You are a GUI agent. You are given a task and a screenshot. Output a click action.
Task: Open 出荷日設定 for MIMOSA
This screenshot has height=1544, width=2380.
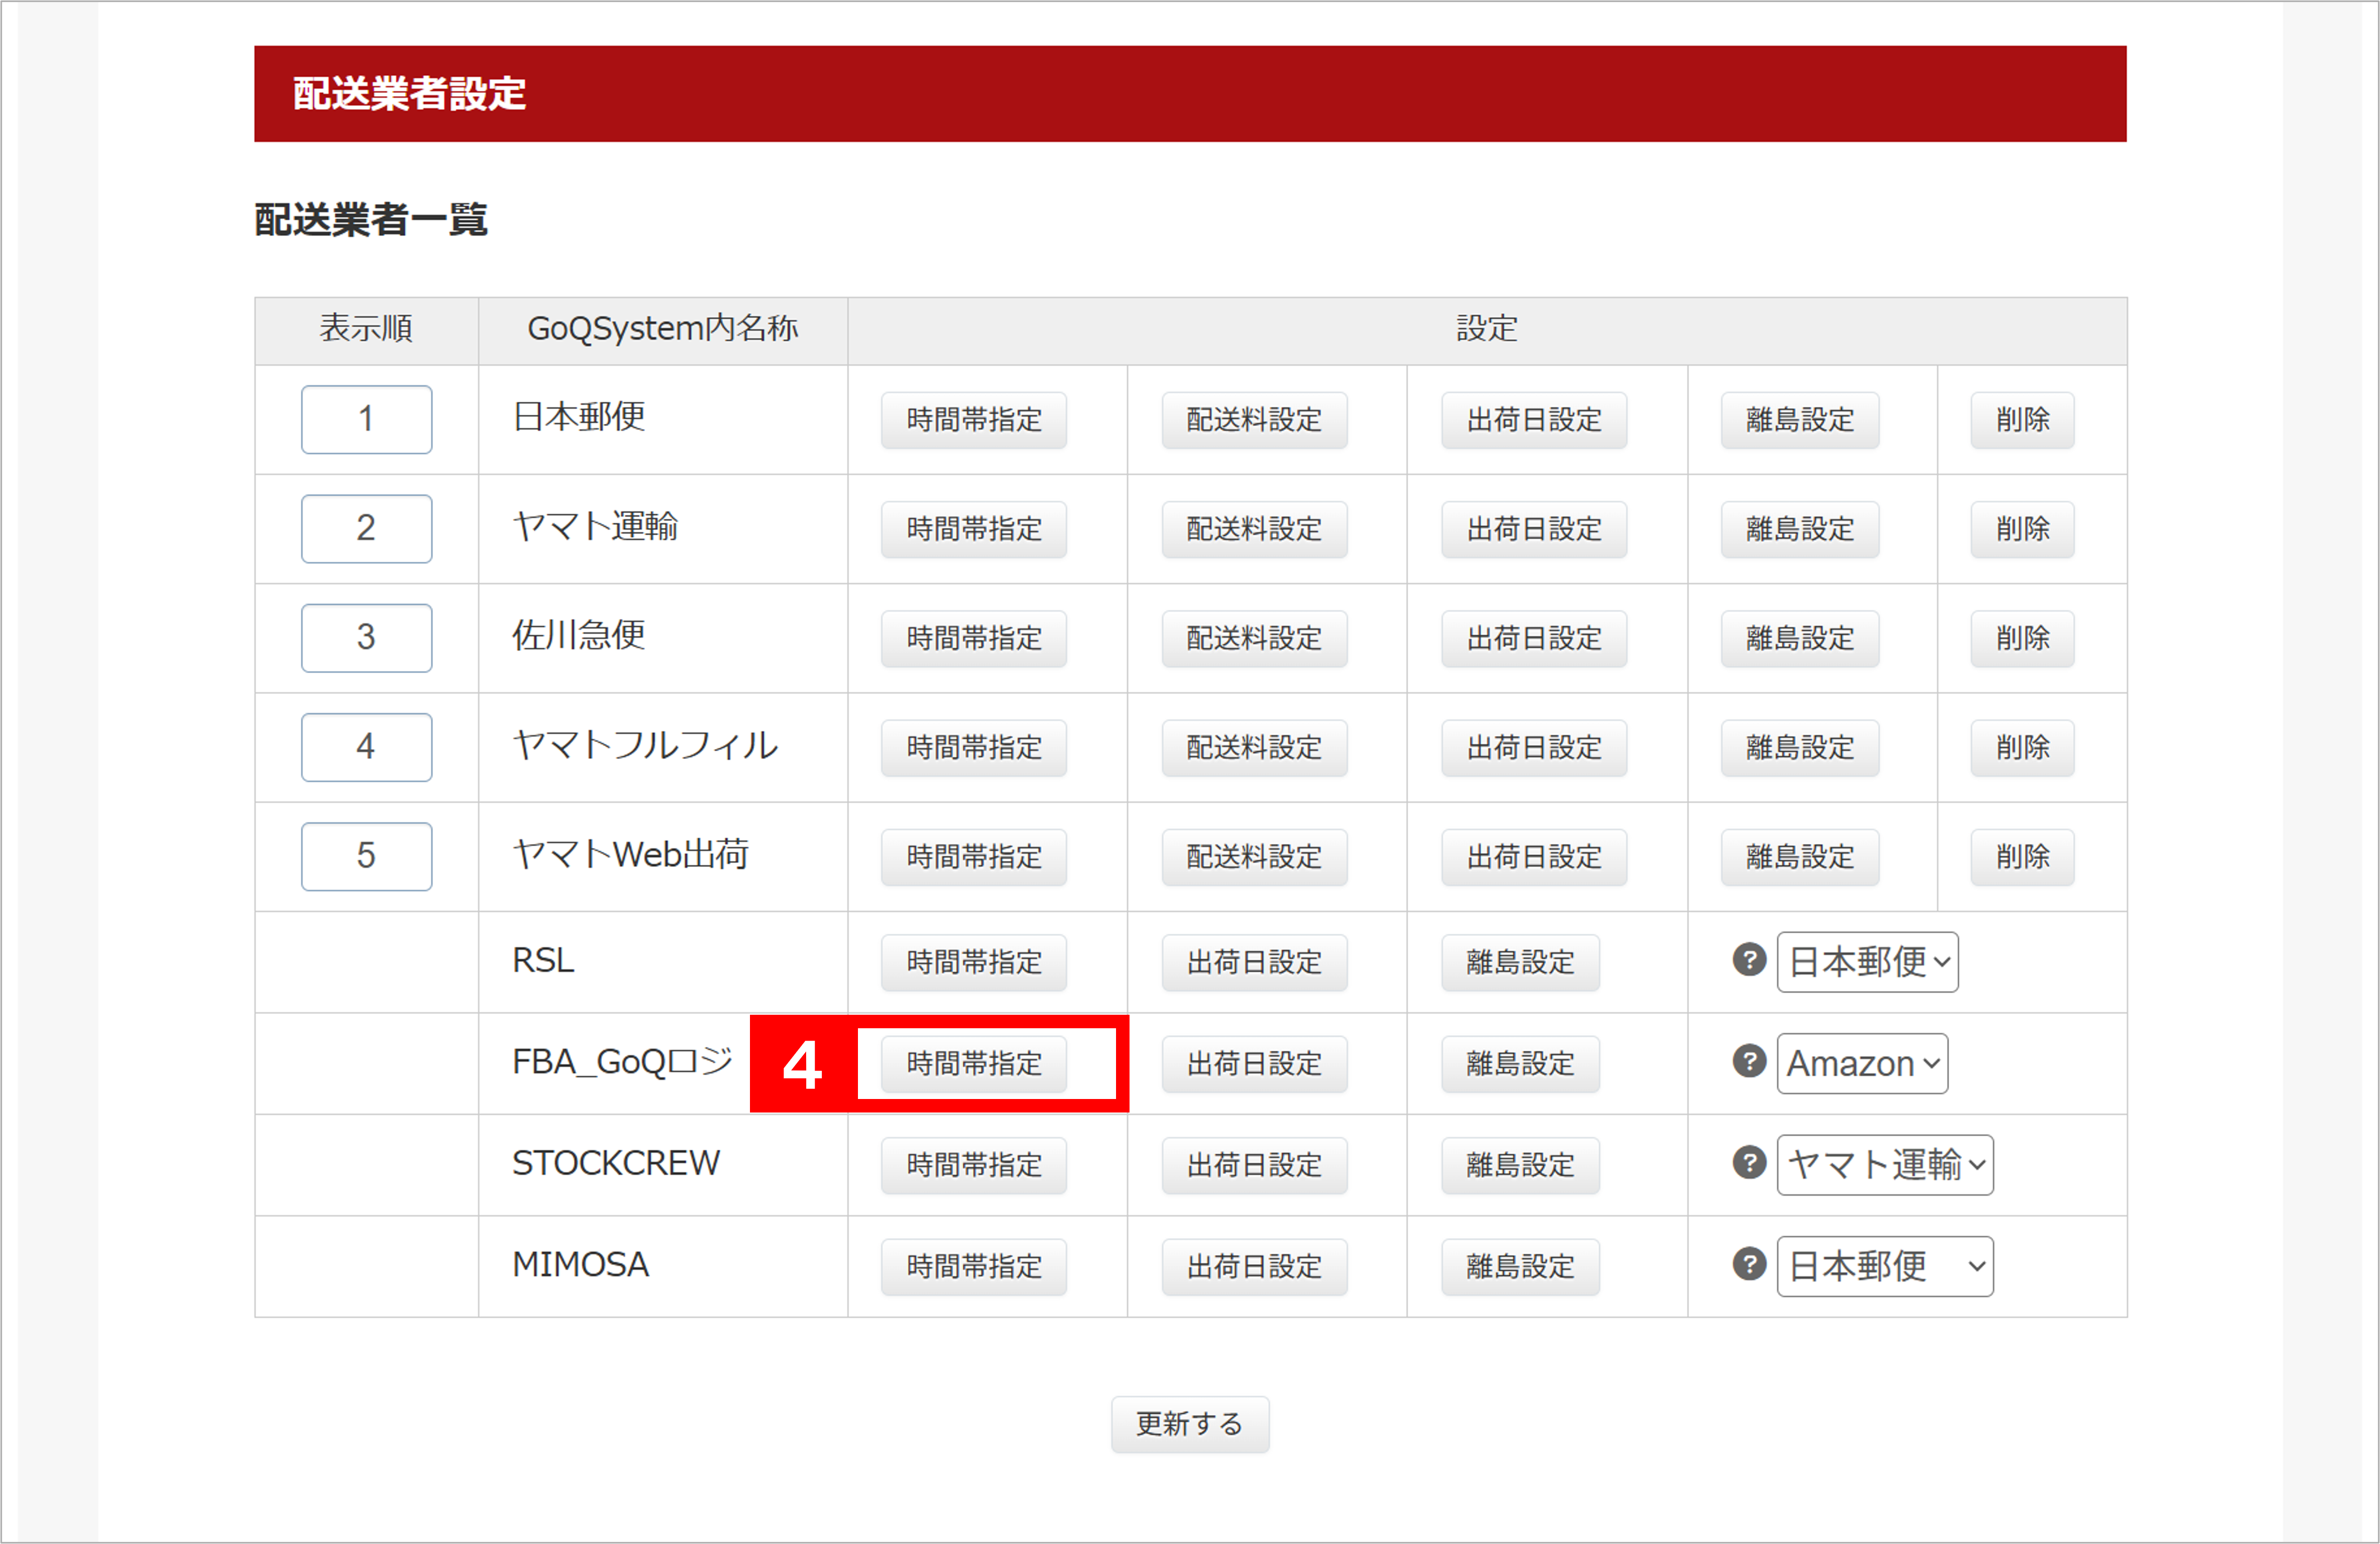click(x=1254, y=1267)
